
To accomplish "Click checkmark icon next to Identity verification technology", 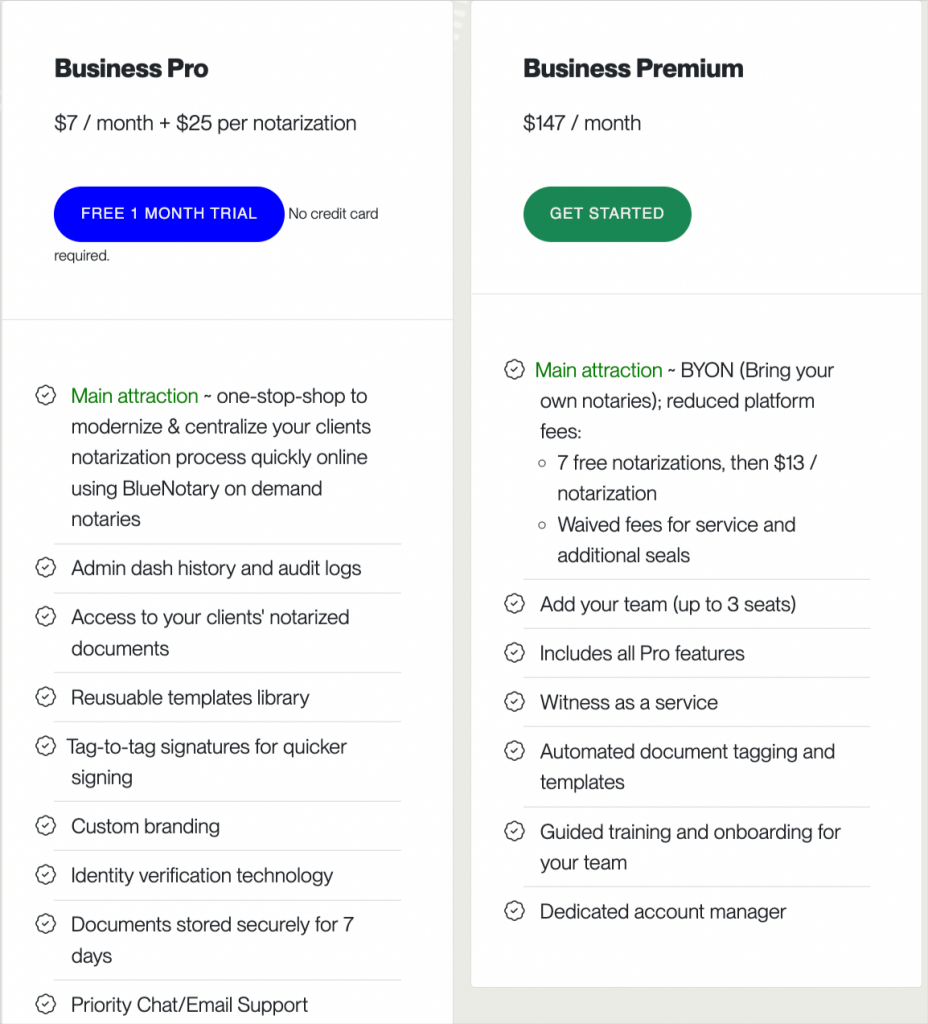I will pyautogui.click(x=46, y=874).
